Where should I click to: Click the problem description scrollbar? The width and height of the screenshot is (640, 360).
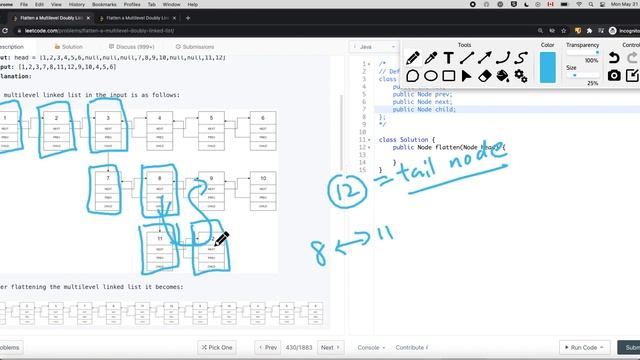click(341, 133)
